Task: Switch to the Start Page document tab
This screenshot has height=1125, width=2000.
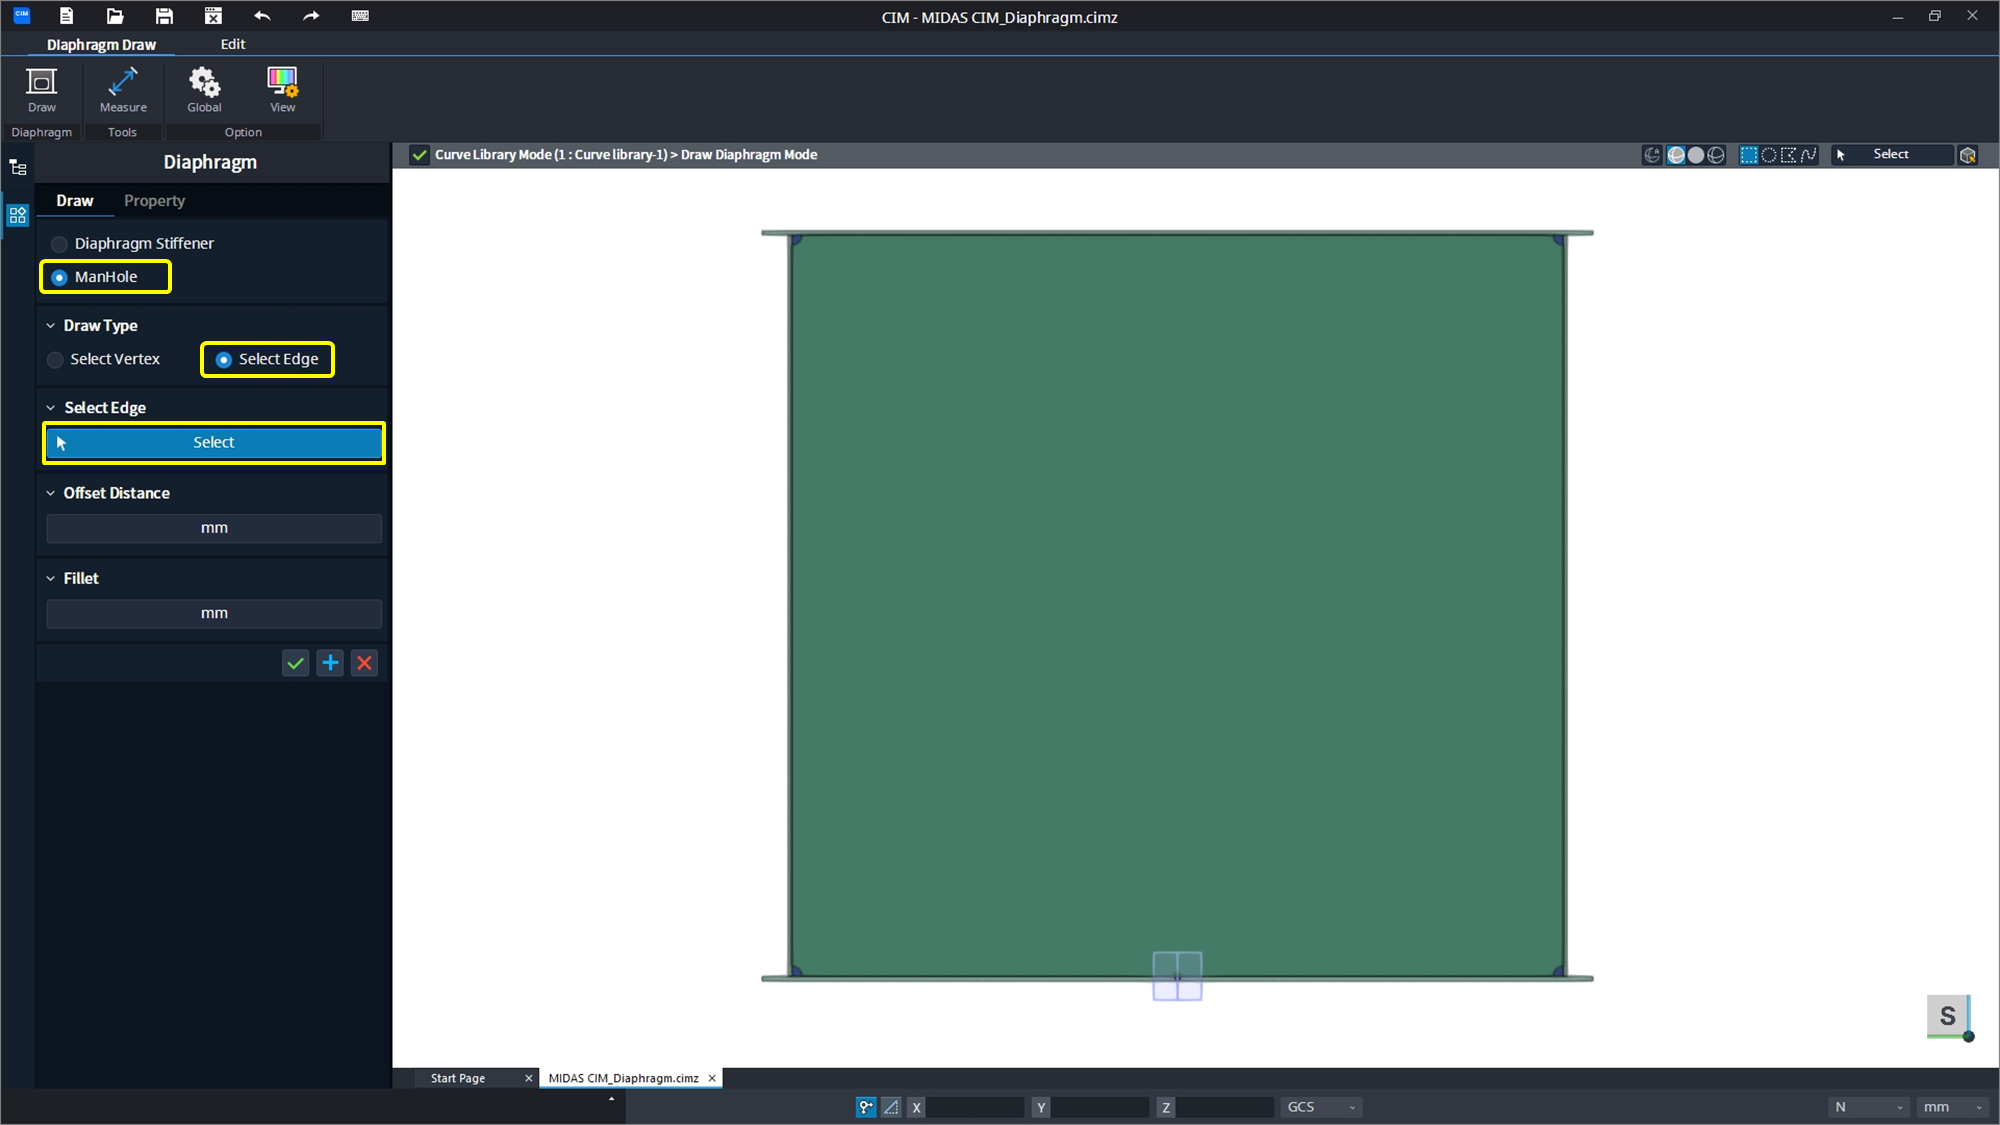Action: [458, 1078]
